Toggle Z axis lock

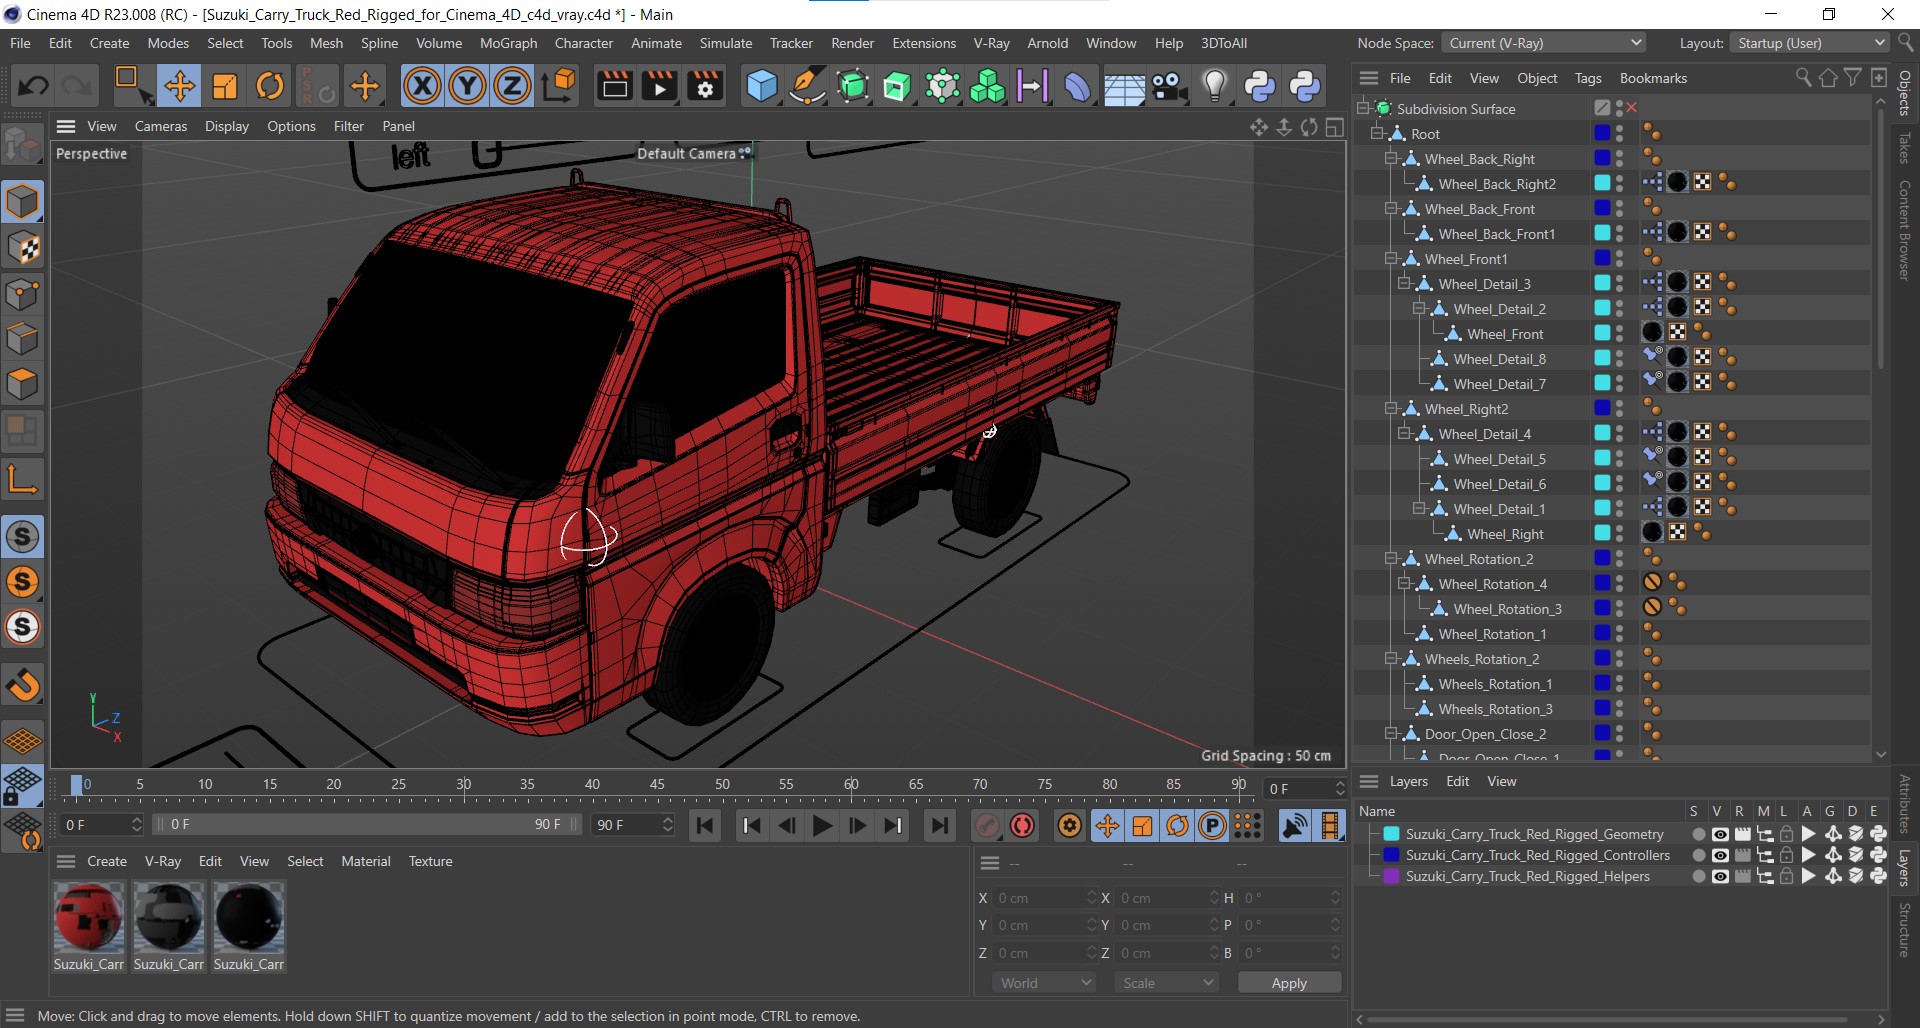tap(512, 86)
